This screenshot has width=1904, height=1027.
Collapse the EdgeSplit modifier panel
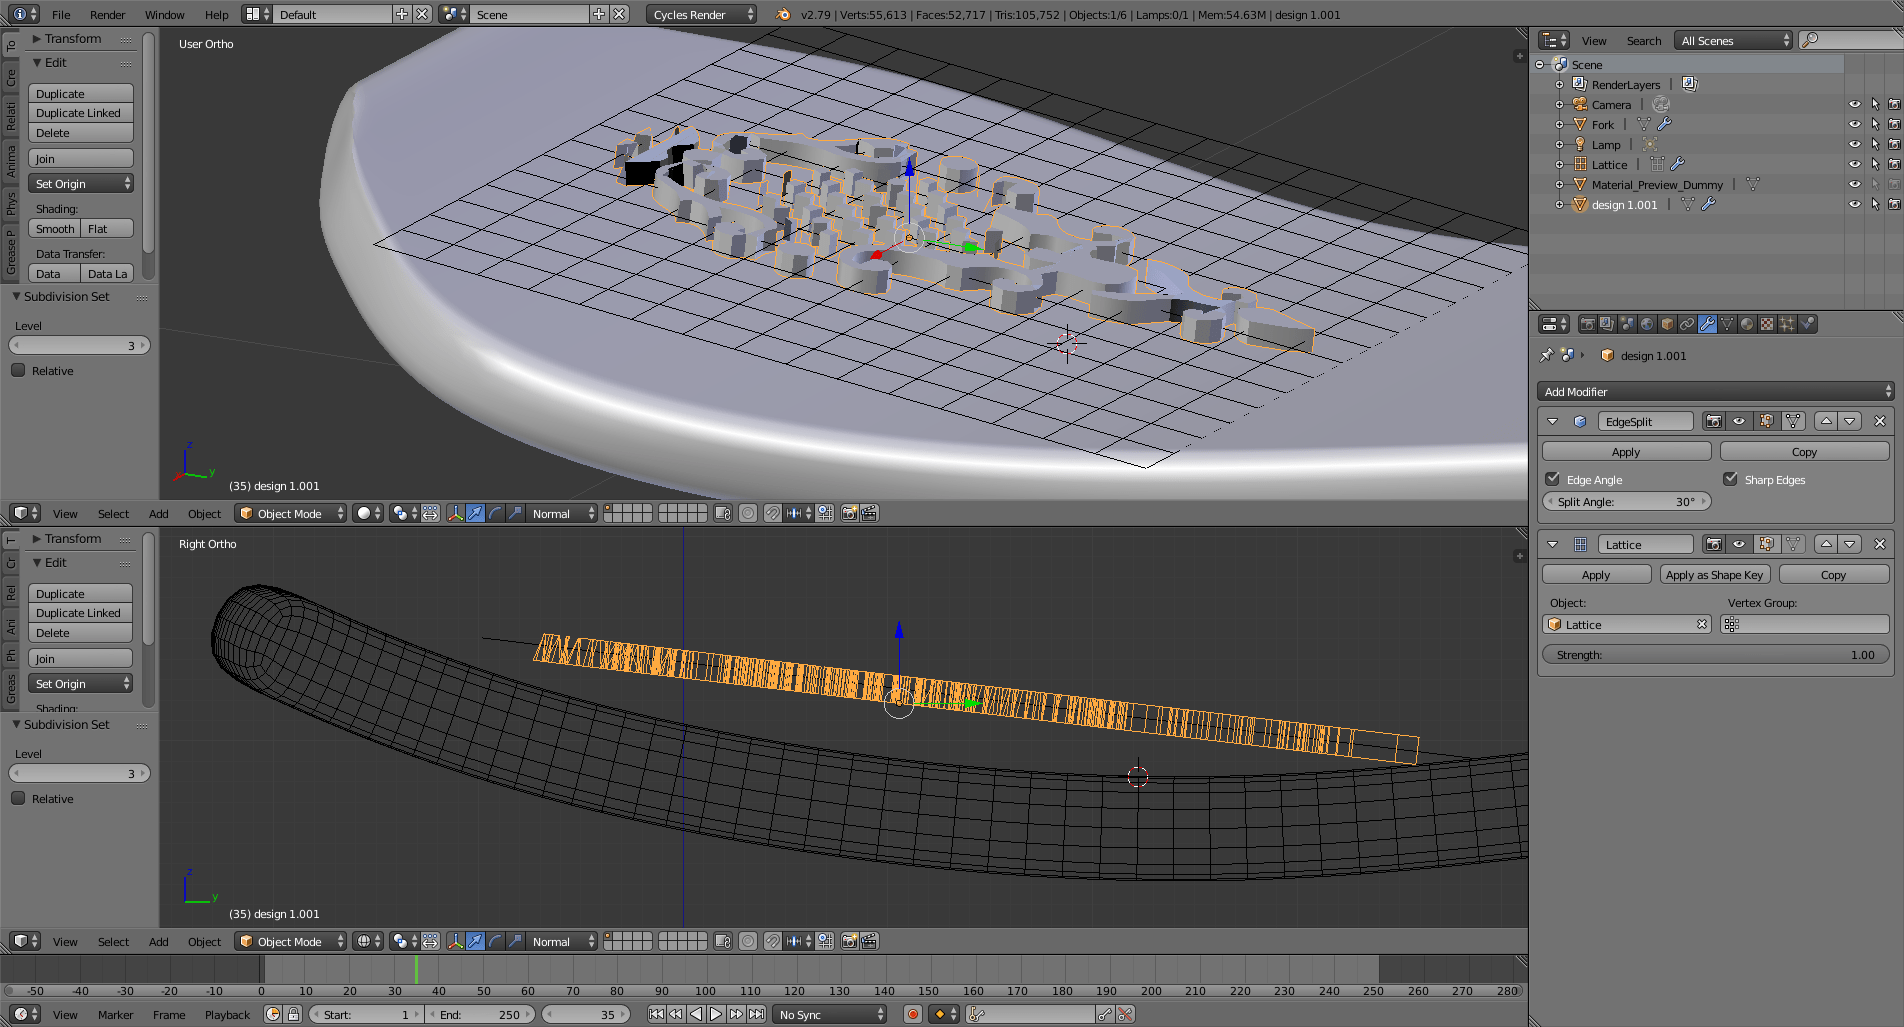[1552, 421]
